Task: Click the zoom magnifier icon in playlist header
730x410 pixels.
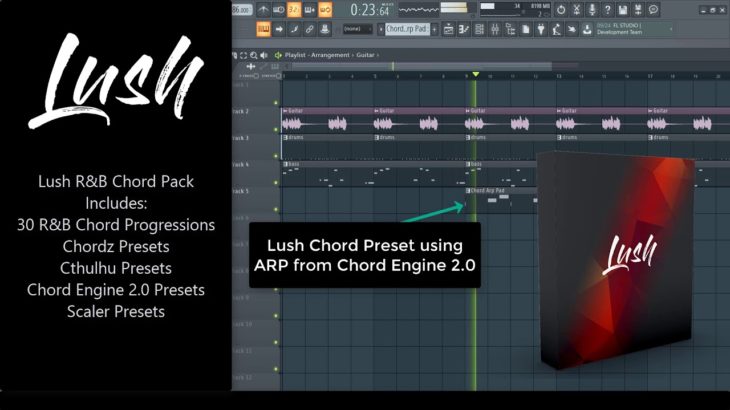Action: (254, 55)
